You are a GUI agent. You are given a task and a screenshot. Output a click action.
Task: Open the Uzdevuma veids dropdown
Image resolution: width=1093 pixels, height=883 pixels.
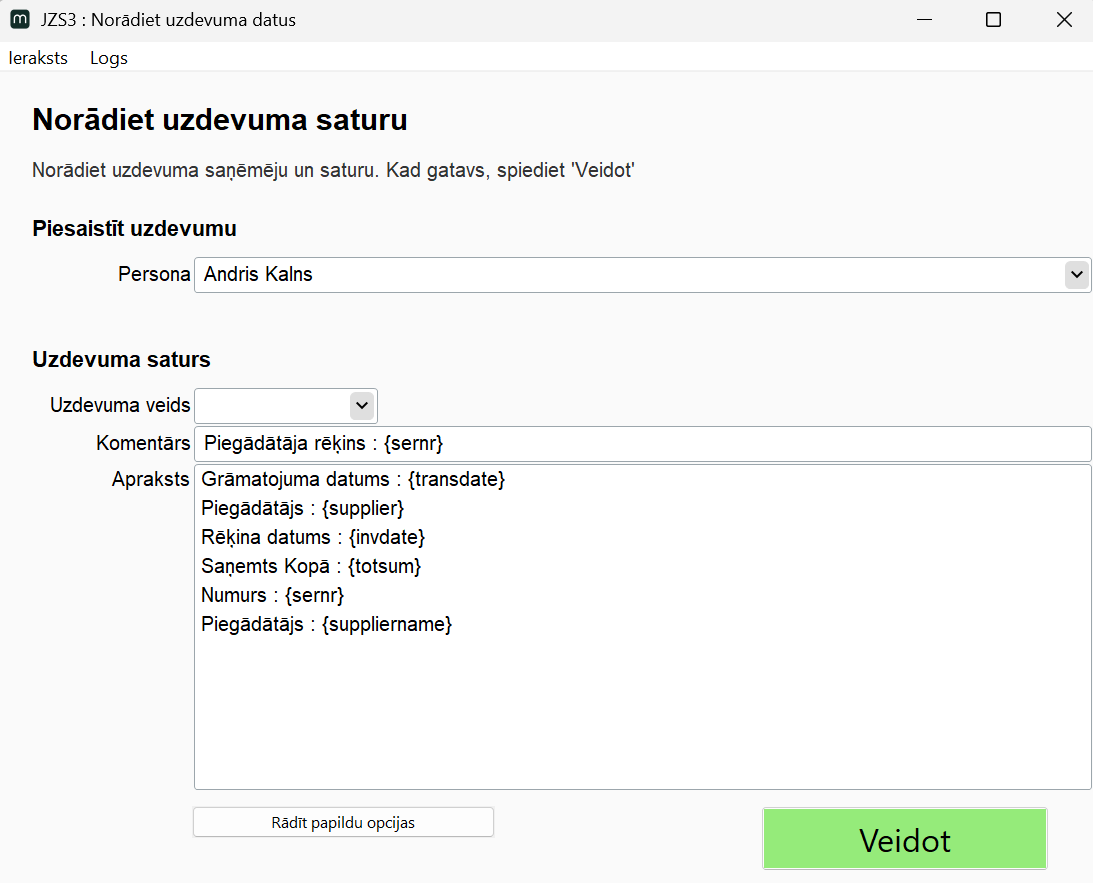286,405
